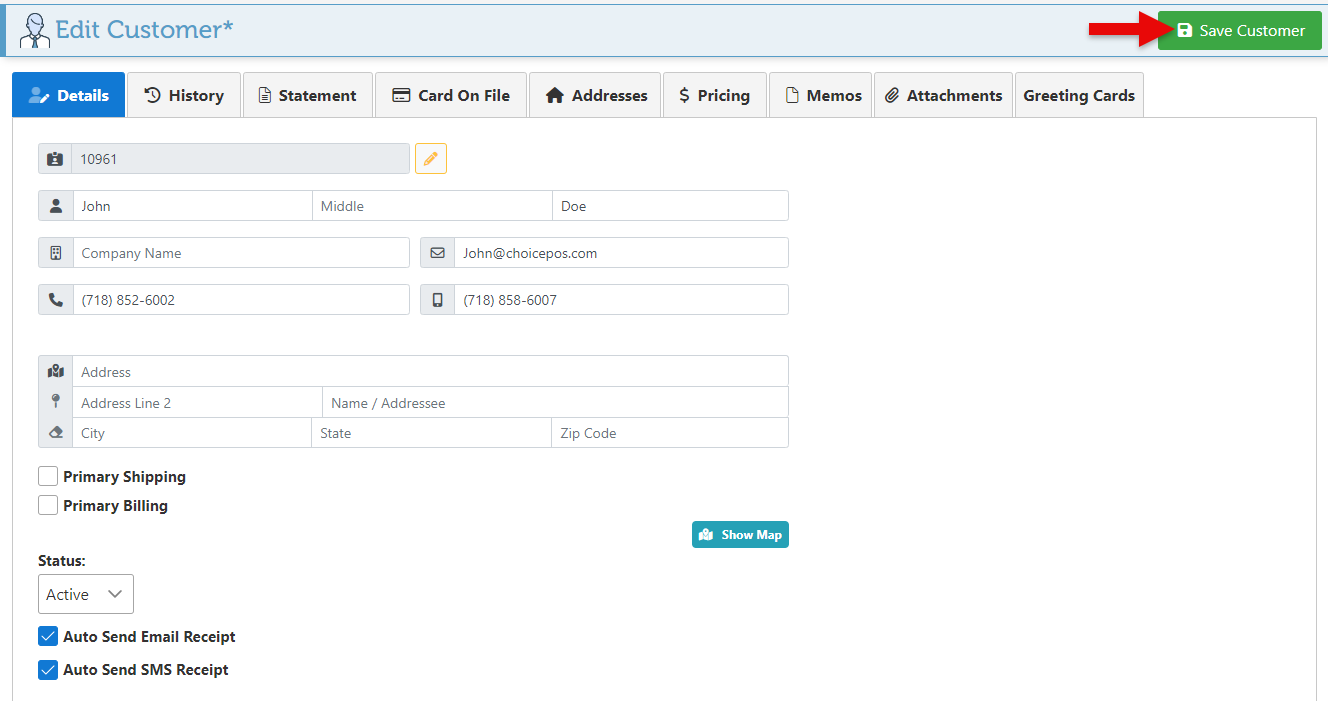Image resolution: width=1328 pixels, height=701 pixels.
Task: Uncheck Auto Send SMS Receipt
Action: pos(48,670)
